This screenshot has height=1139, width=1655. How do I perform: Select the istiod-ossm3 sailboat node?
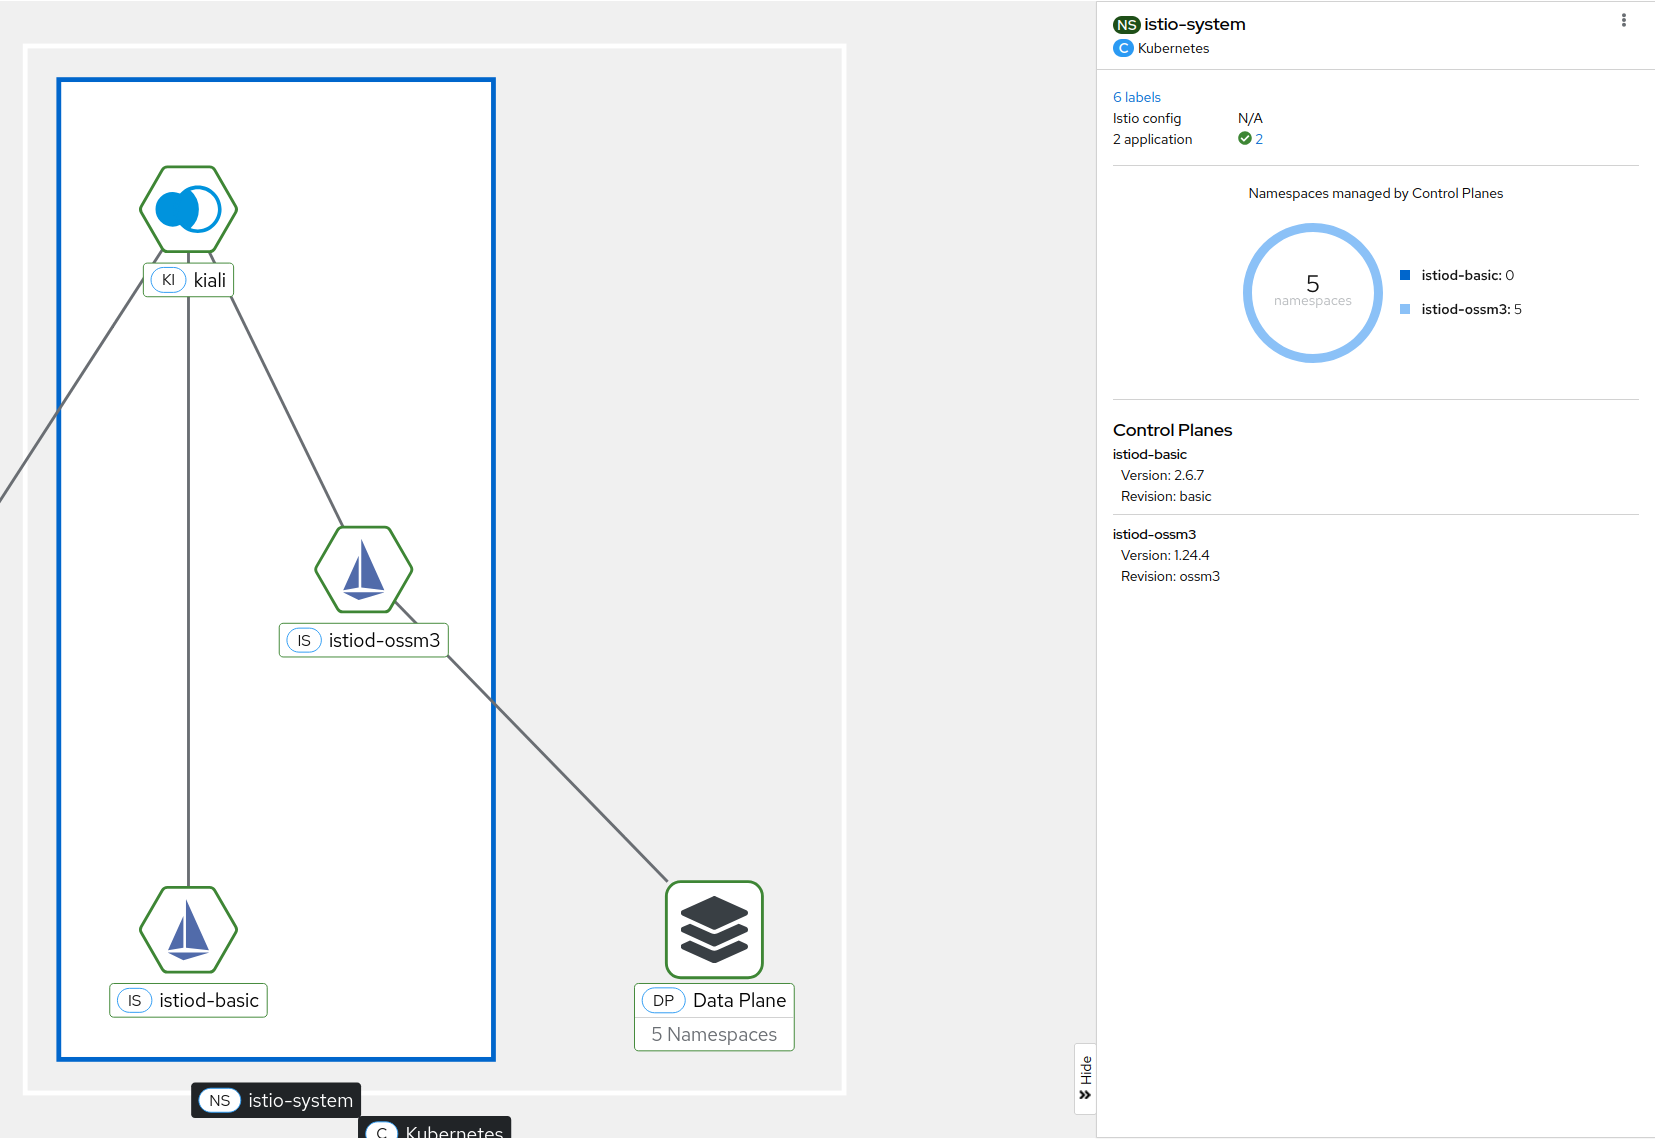pyautogui.click(x=363, y=569)
